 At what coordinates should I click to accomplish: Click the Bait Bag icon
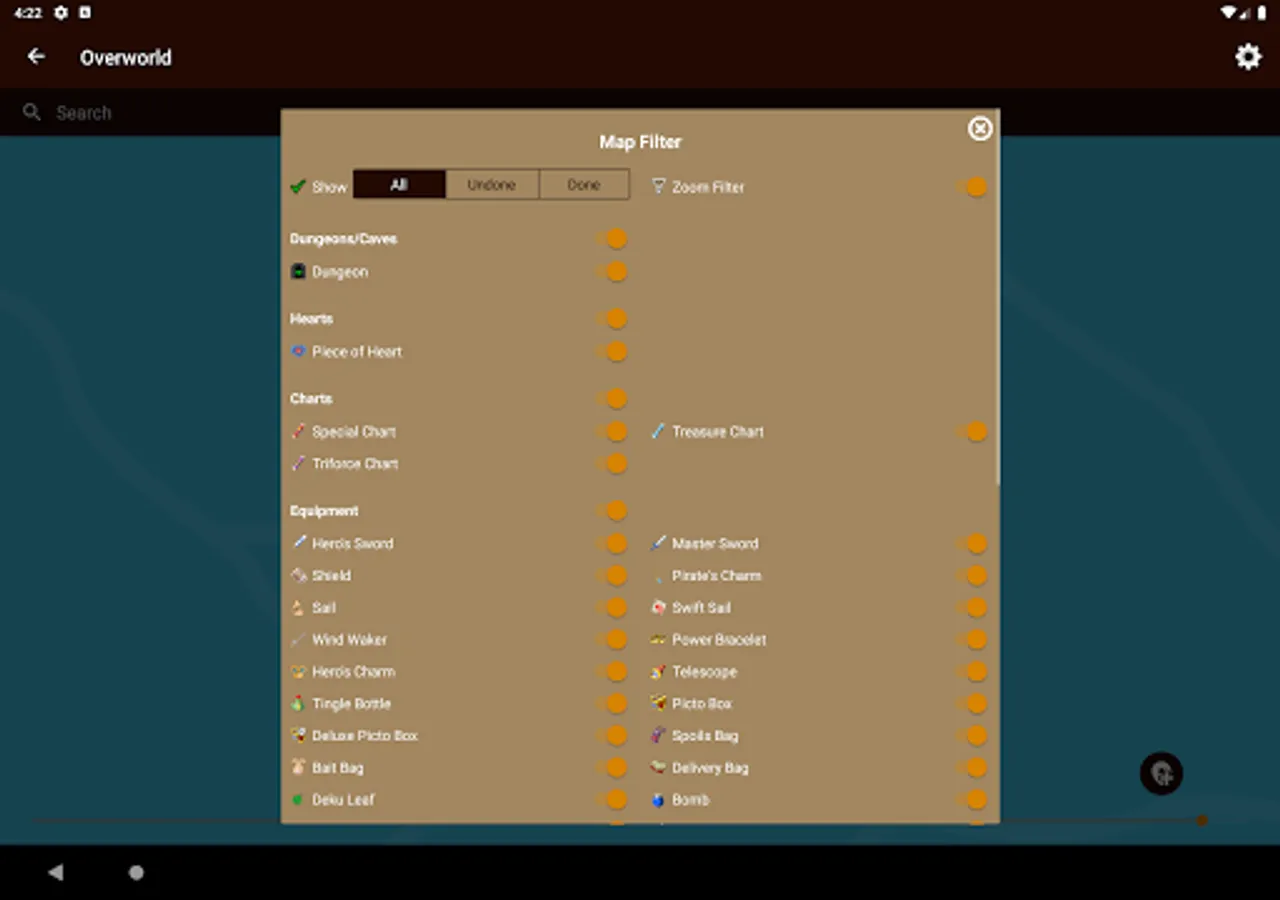[x=298, y=767]
